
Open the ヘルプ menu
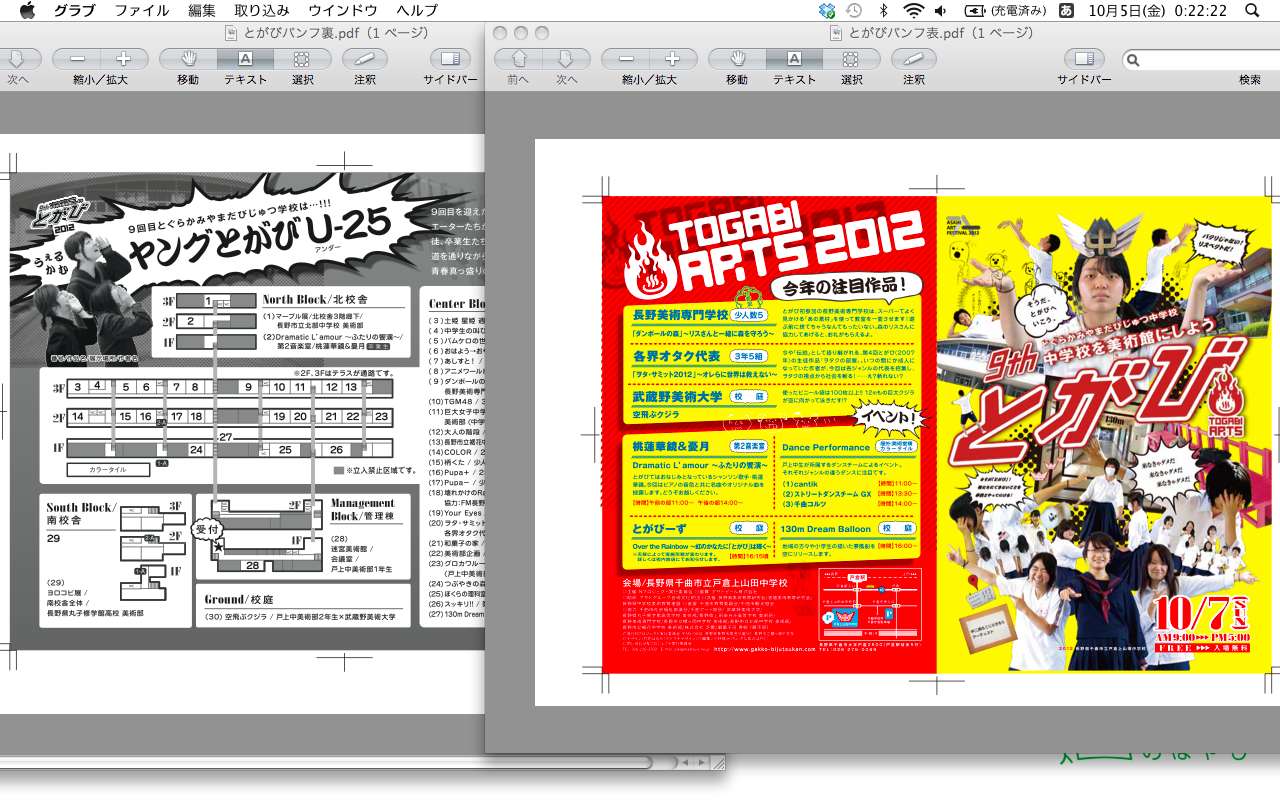(417, 11)
